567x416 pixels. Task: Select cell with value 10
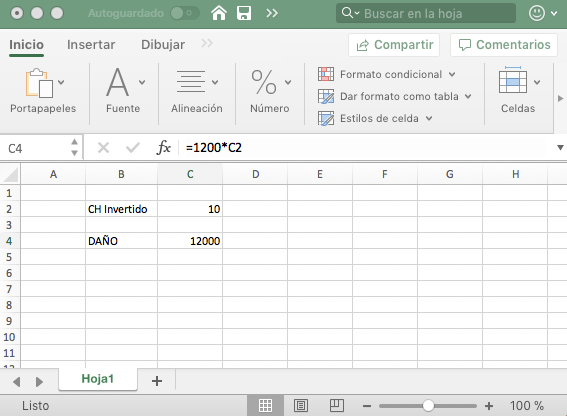pos(190,209)
